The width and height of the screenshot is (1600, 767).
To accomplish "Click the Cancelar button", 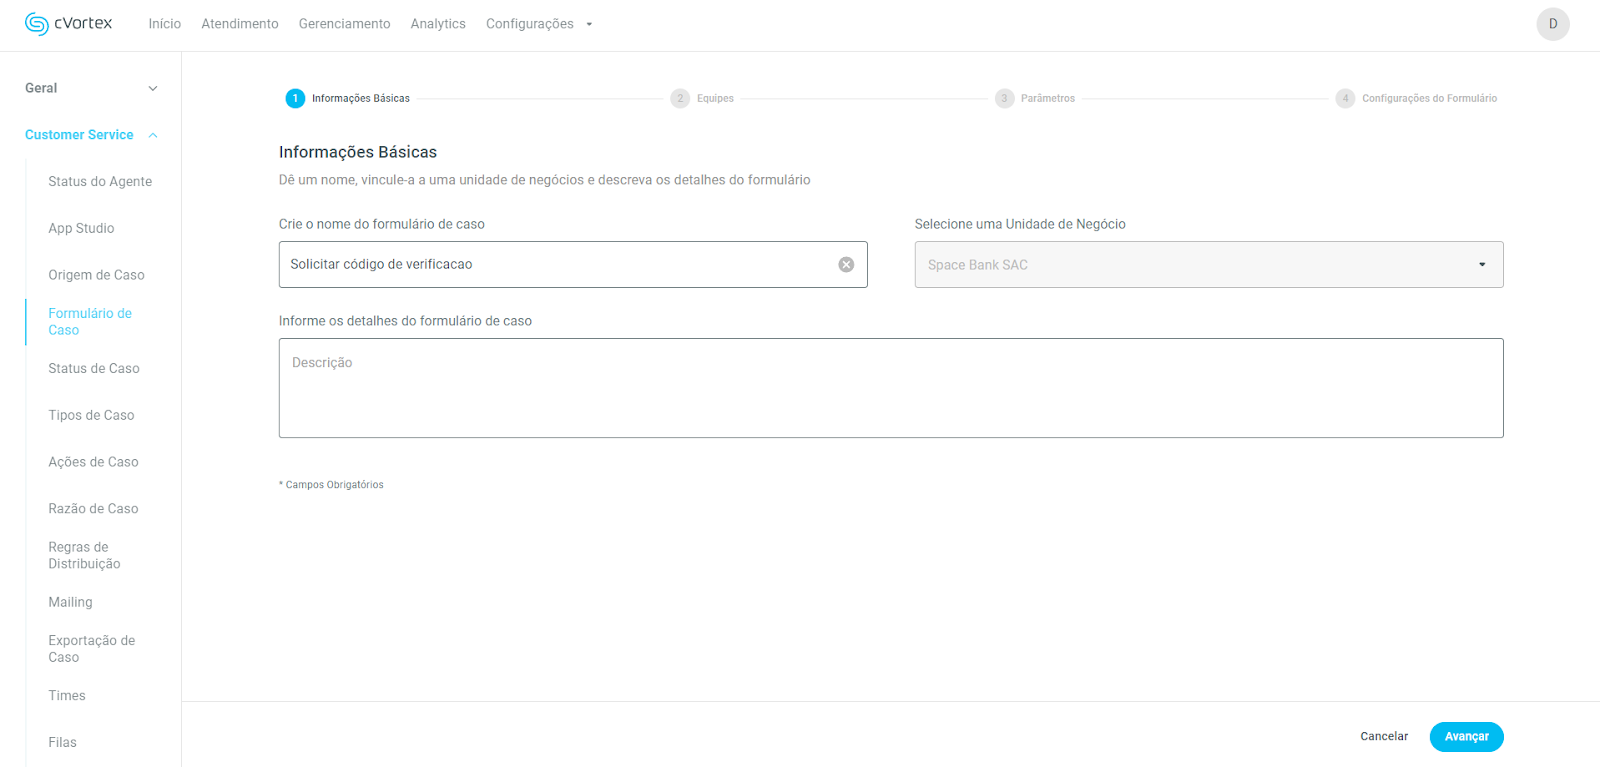I will (1383, 737).
